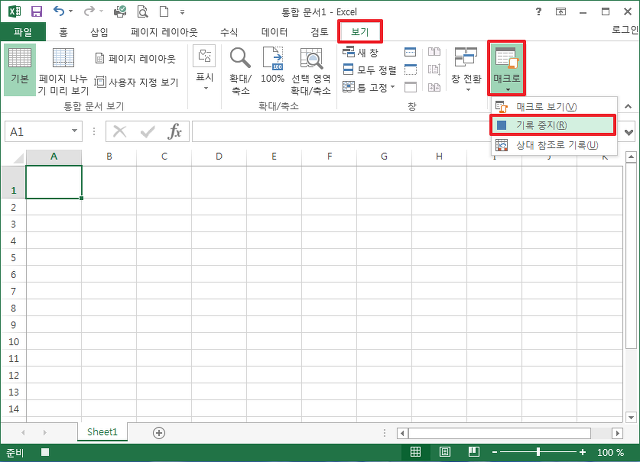Reset zoom with the 100% ribbon button
The width and height of the screenshot is (640, 462).
click(273, 65)
